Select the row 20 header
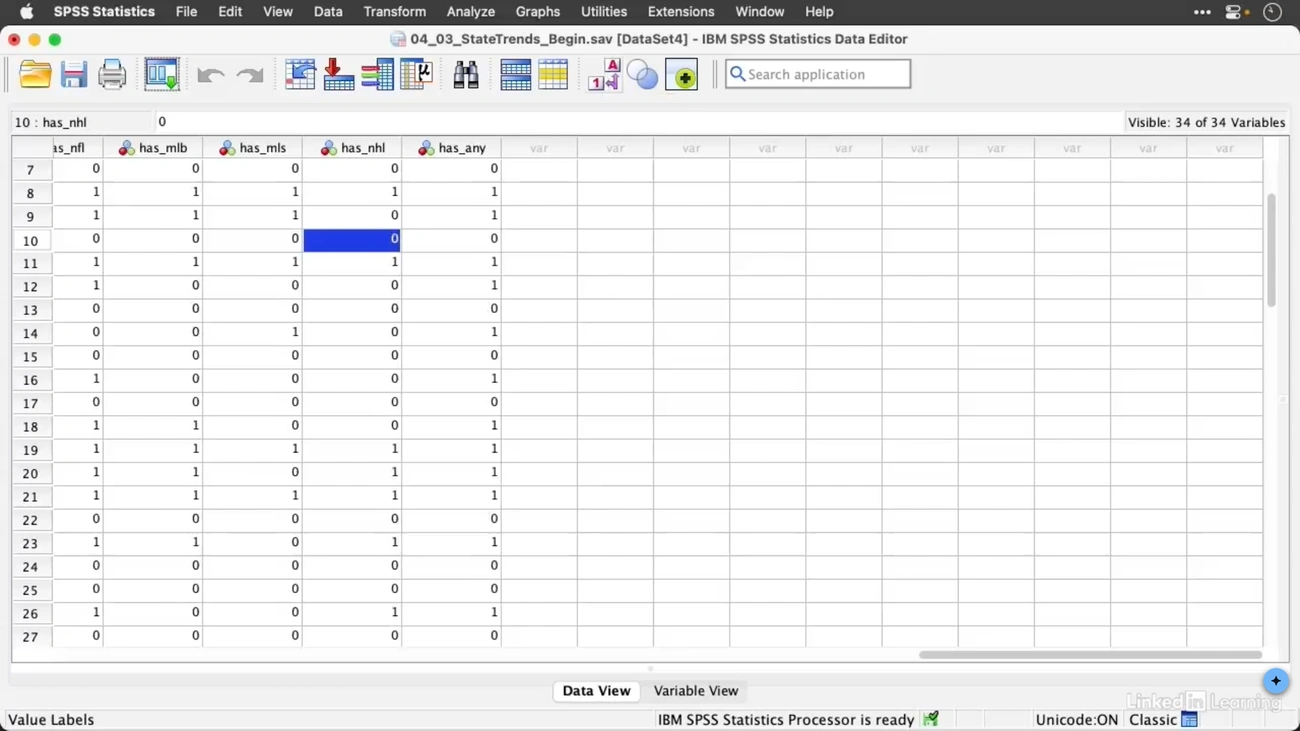The image size is (1300, 731). pyautogui.click(x=31, y=473)
